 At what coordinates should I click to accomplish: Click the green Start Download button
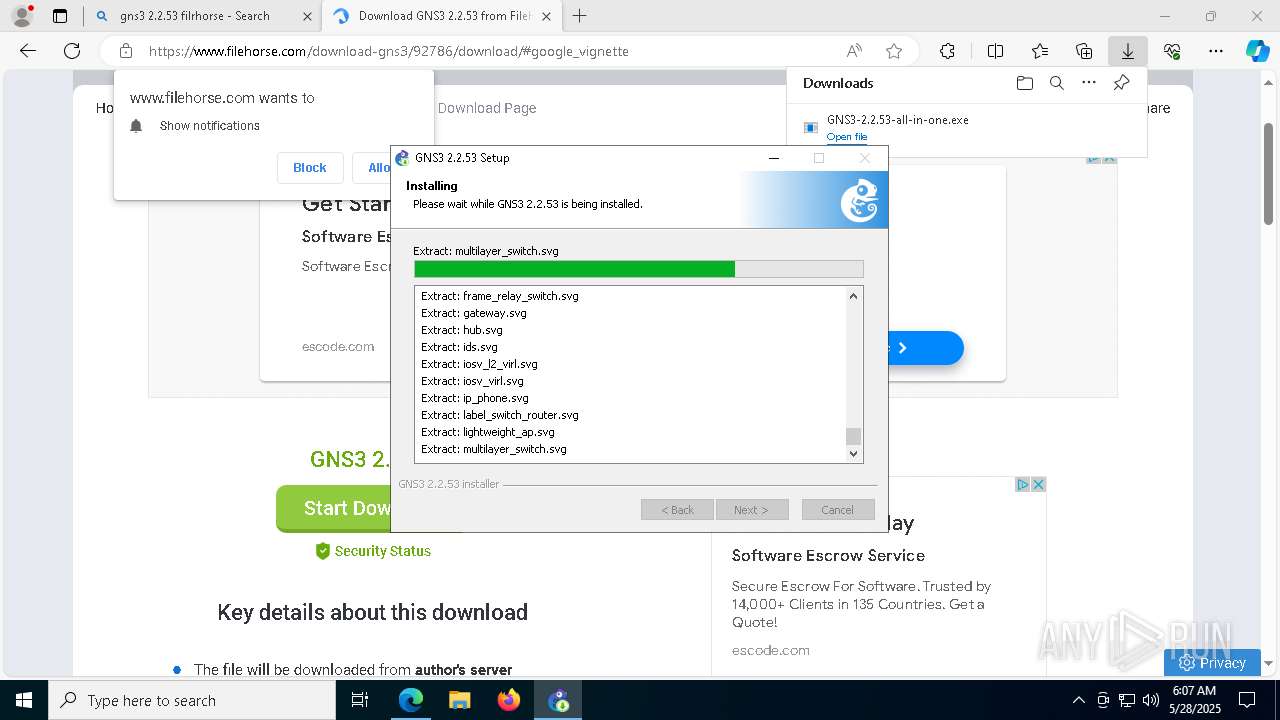(x=333, y=508)
